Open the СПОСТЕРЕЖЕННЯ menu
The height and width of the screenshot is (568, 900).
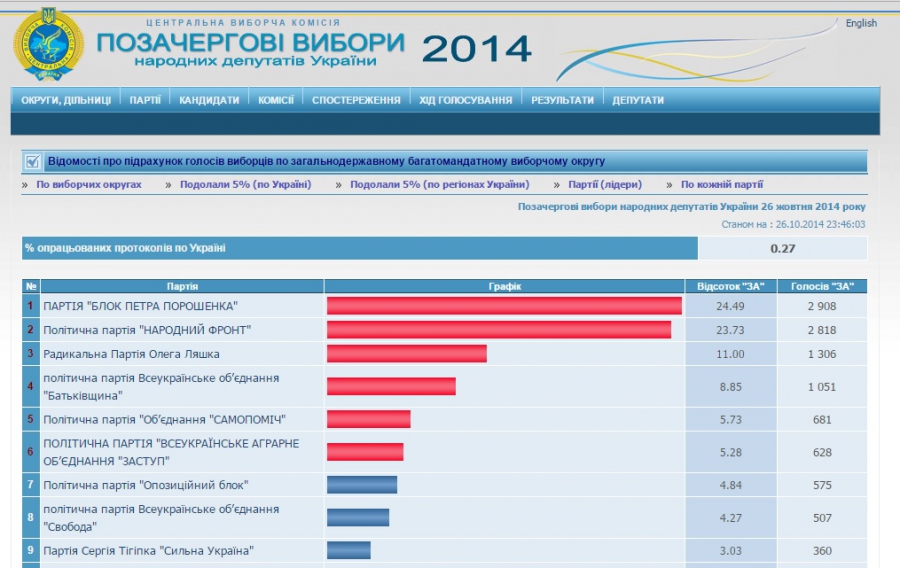pyautogui.click(x=356, y=100)
